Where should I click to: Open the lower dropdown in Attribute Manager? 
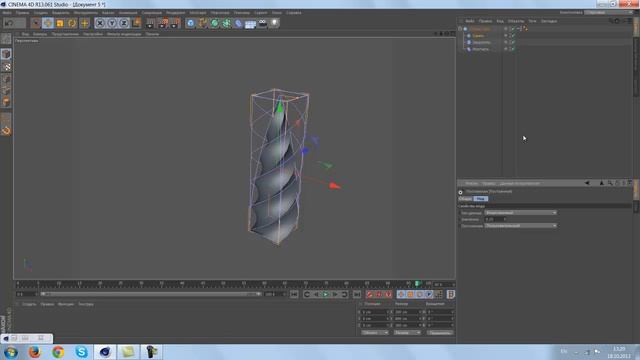(520, 226)
